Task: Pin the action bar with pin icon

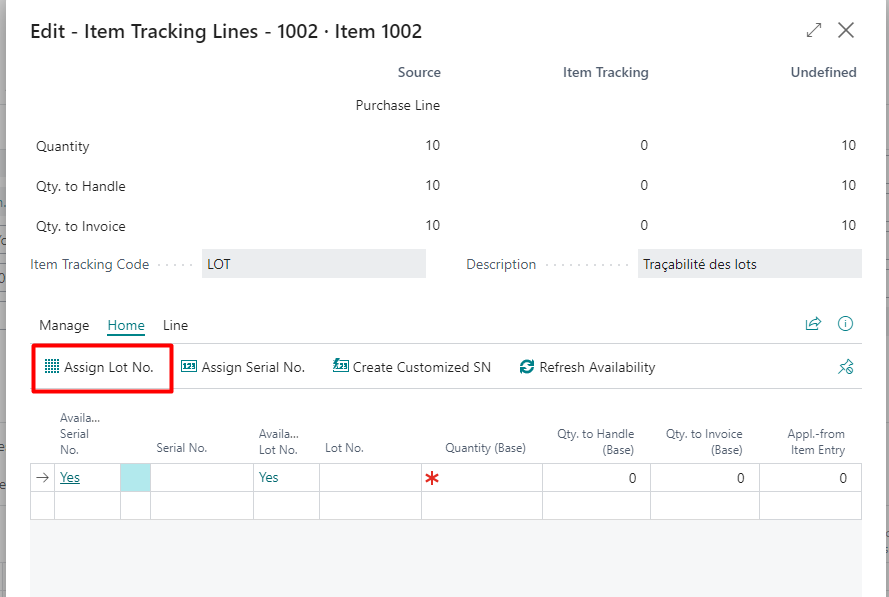Action: tap(845, 367)
